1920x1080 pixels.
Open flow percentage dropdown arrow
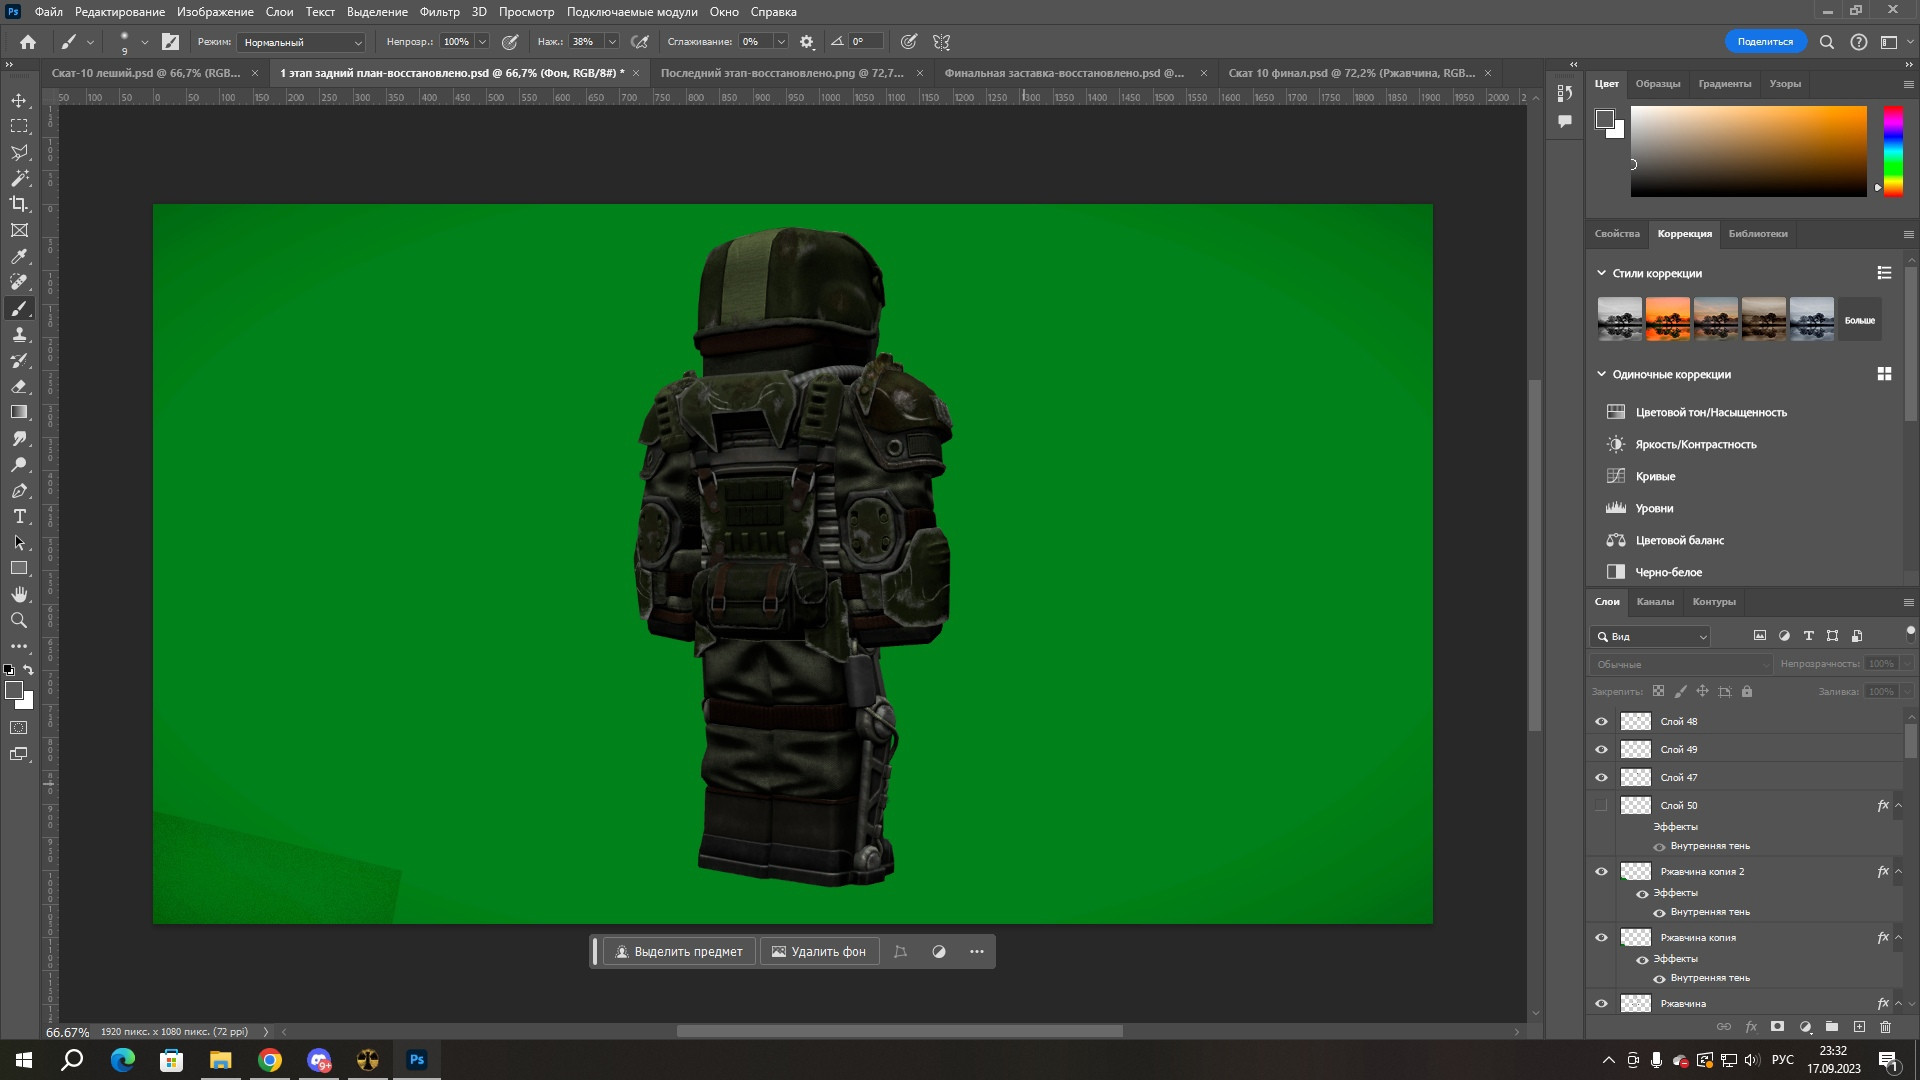[612, 42]
